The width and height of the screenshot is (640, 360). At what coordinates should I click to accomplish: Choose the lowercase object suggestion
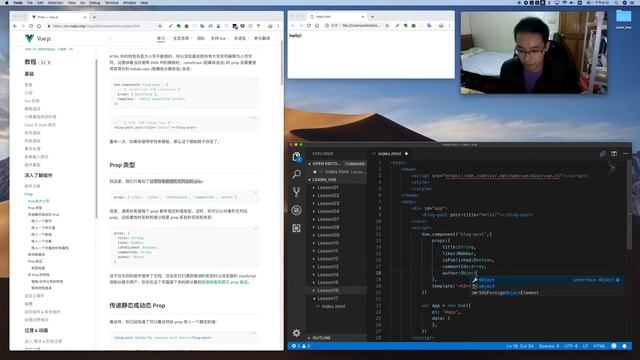547,287
